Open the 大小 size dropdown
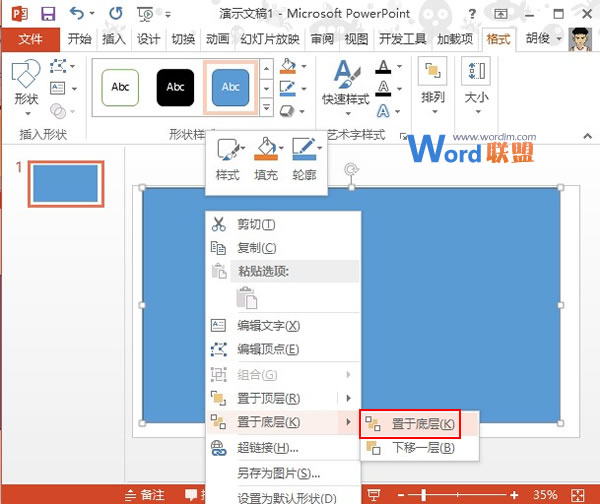600x504 pixels. pyautogui.click(x=476, y=86)
